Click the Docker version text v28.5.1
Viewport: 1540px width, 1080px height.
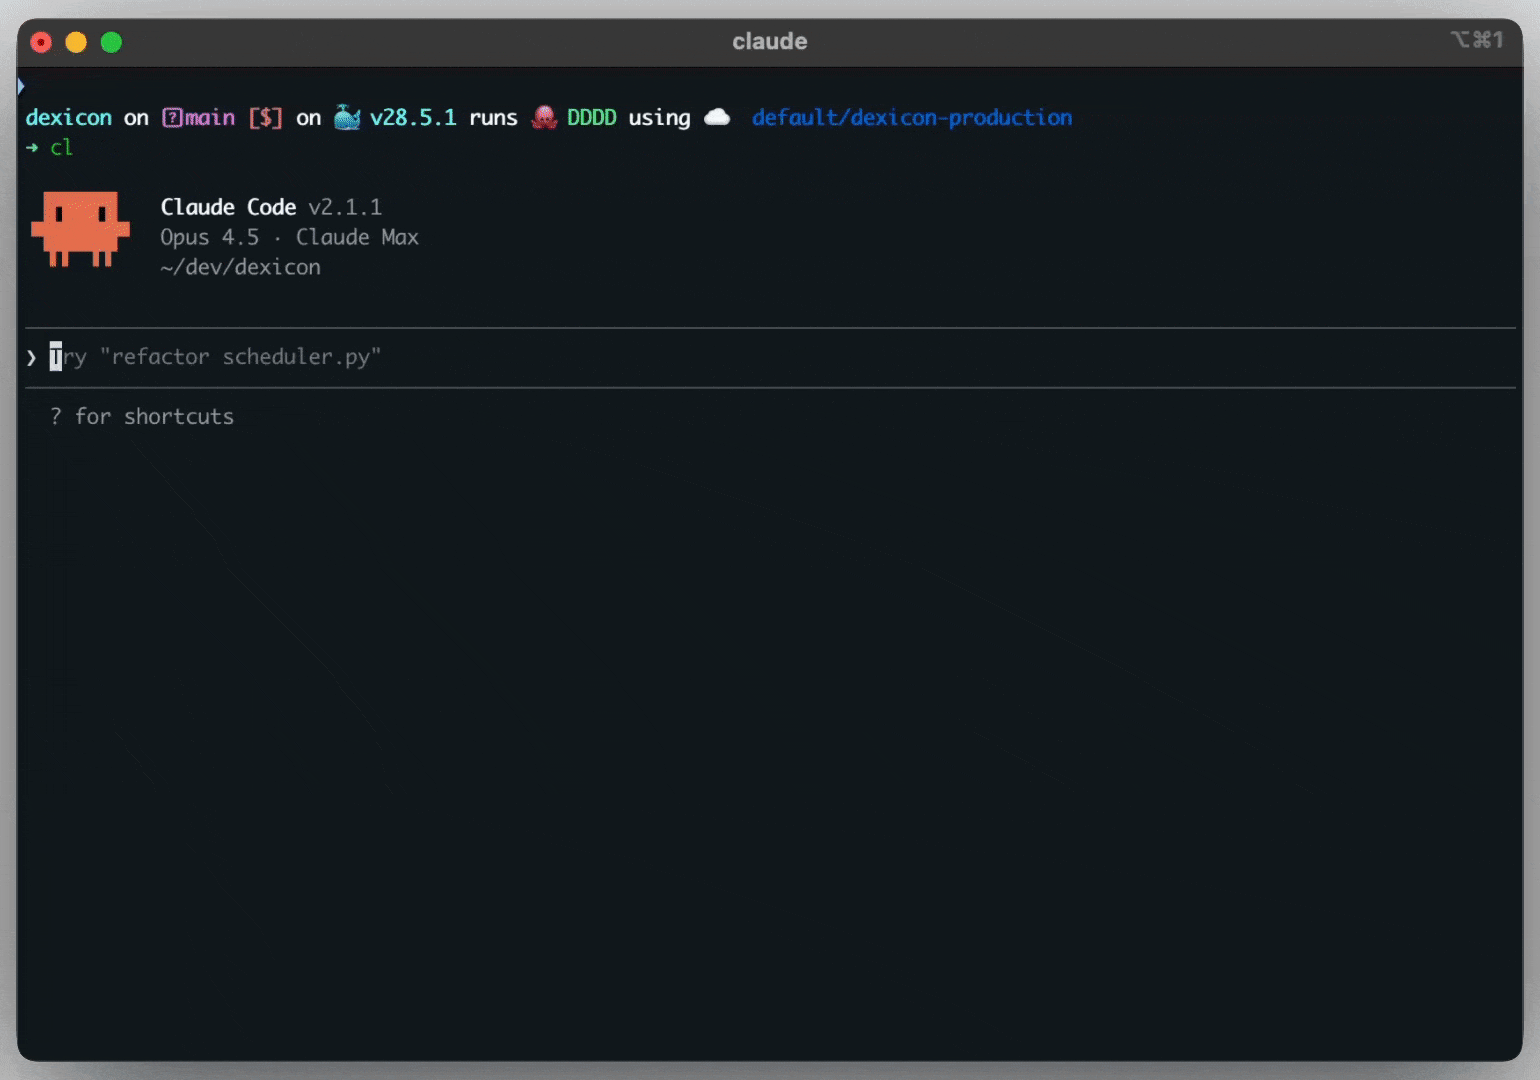413,117
